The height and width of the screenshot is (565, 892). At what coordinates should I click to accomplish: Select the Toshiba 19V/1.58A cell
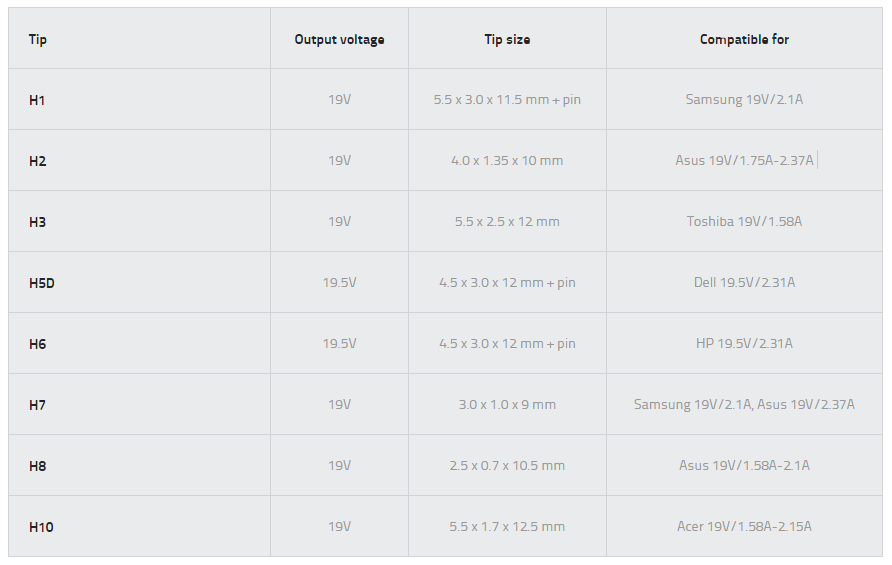(744, 221)
